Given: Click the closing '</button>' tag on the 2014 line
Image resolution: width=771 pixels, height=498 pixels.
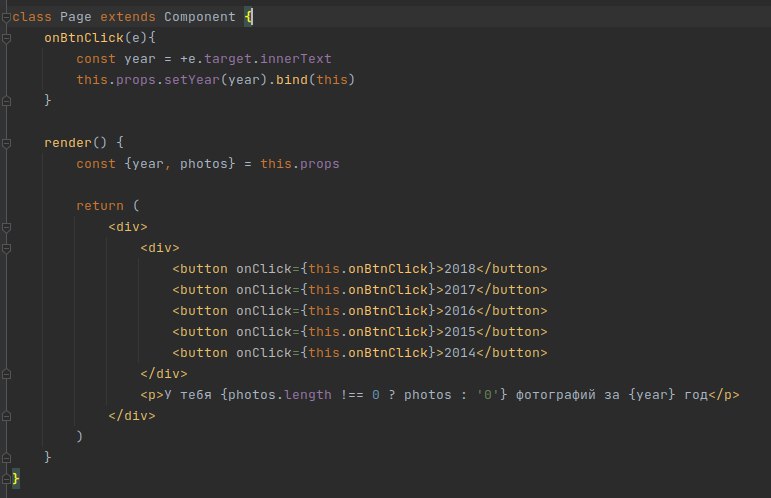Looking at the screenshot, I should (512, 353).
